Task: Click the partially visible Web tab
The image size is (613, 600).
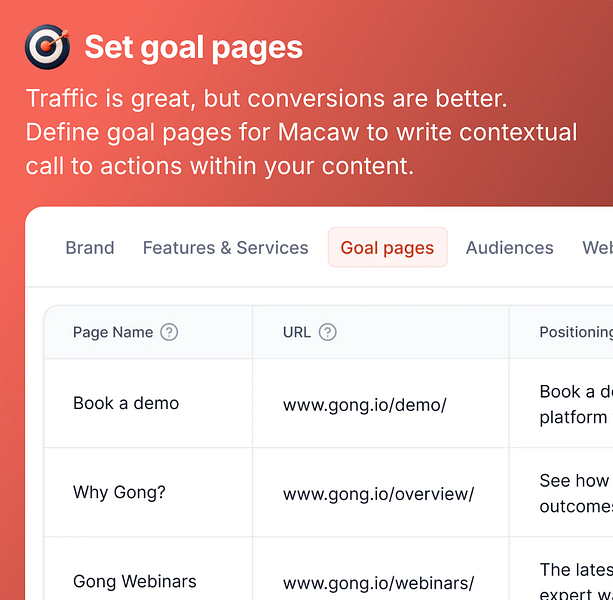Action: tap(597, 248)
